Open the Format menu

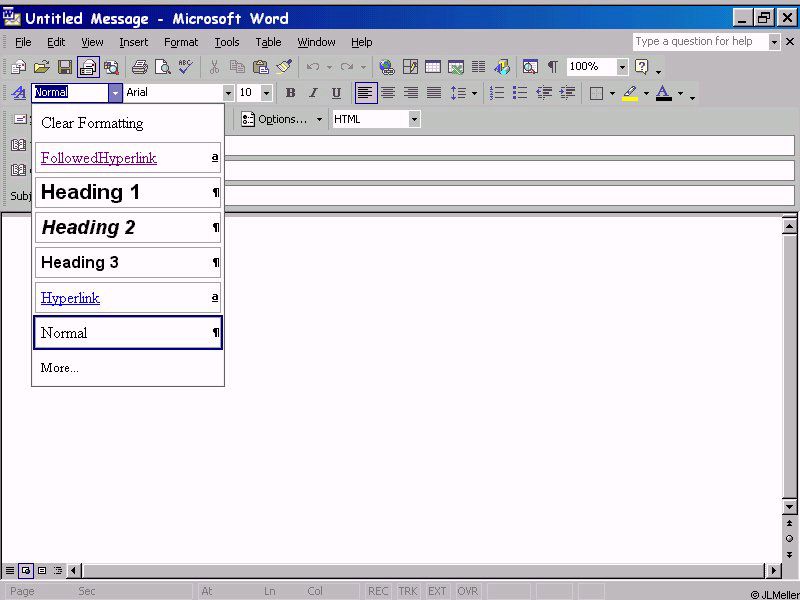pyautogui.click(x=181, y=42)
